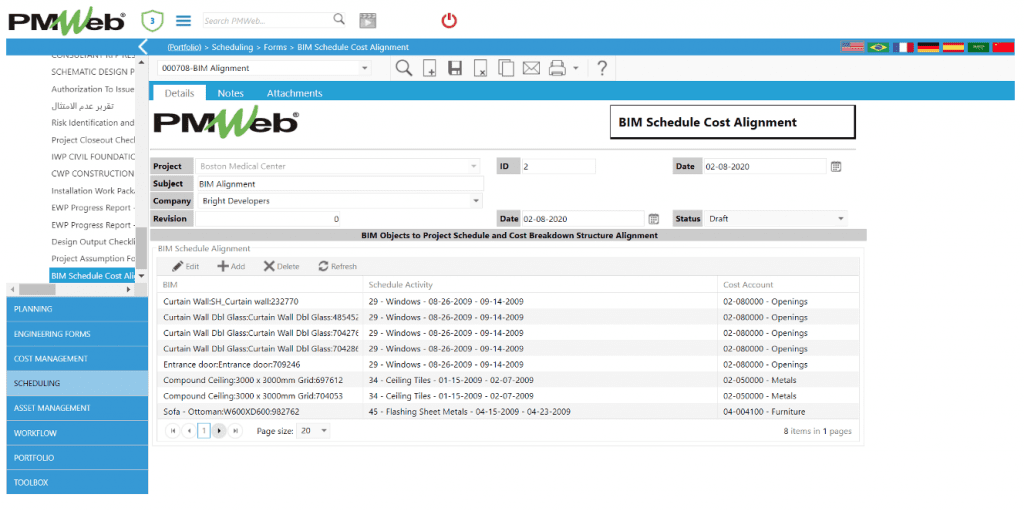Go to first page of grid pager
The width and height of the screenshot is (1024, 511).
coord(173,431)
